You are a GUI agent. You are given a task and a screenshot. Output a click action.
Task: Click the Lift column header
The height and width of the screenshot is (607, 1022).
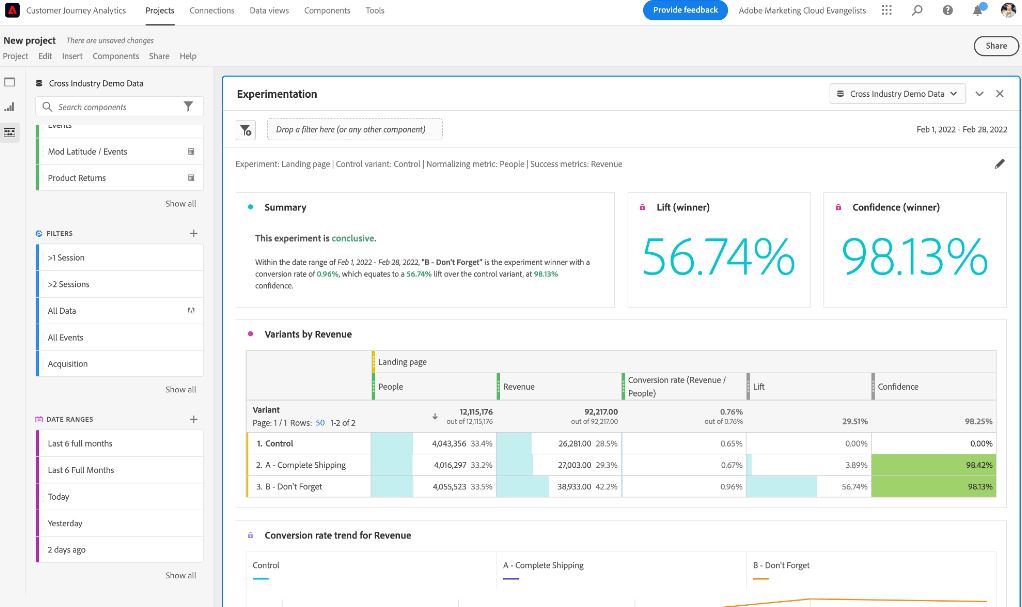[x=808, y=387]
